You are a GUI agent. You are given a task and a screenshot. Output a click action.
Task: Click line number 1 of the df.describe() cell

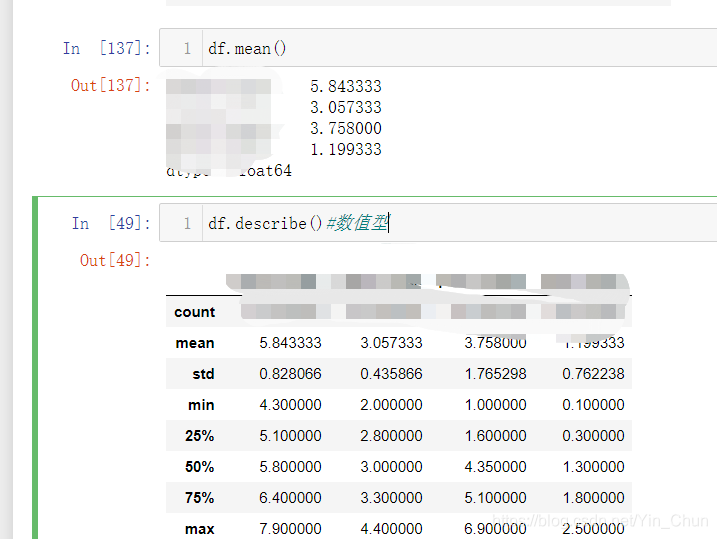click(x=187, y=223)
